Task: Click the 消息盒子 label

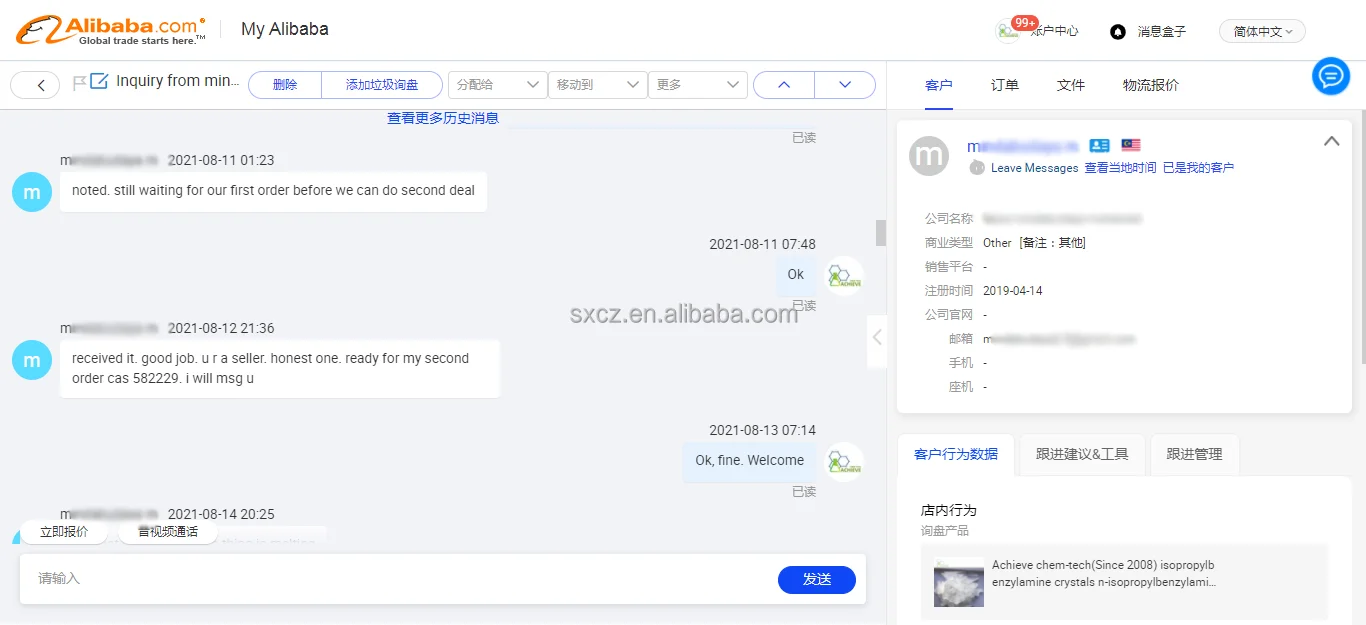Action: [1162, 32]
